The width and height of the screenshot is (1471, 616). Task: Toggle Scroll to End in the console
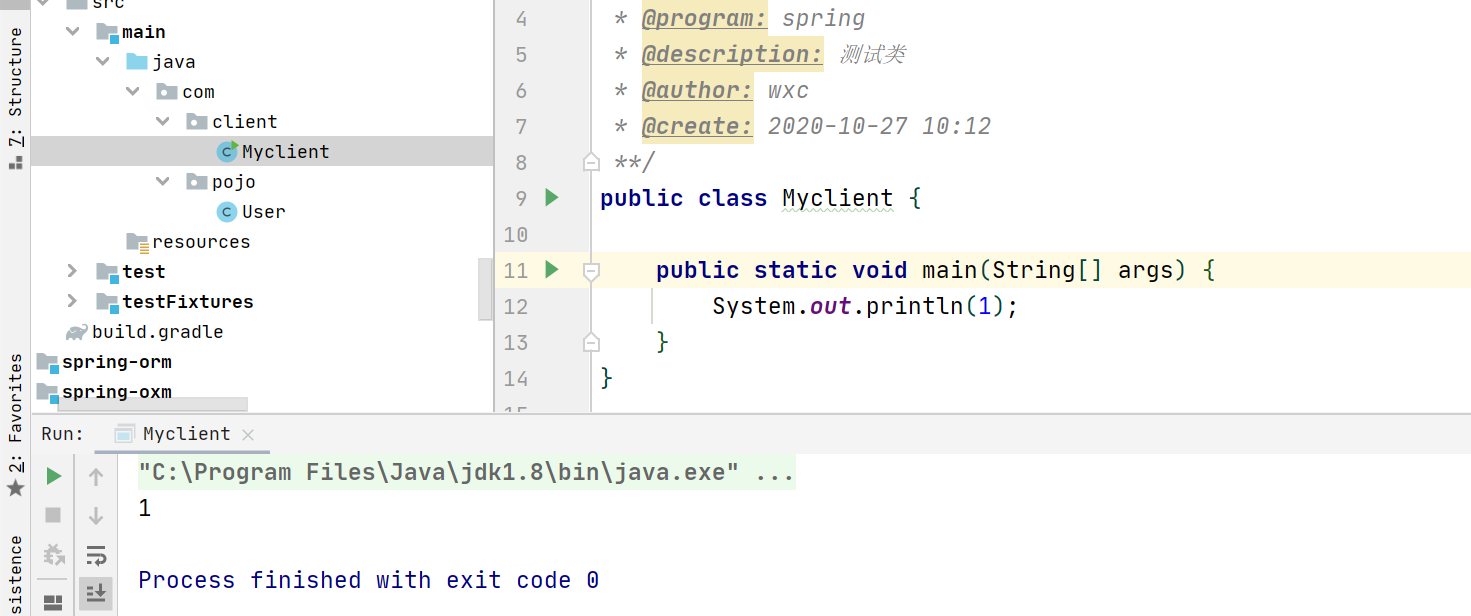tap(96, 593)
